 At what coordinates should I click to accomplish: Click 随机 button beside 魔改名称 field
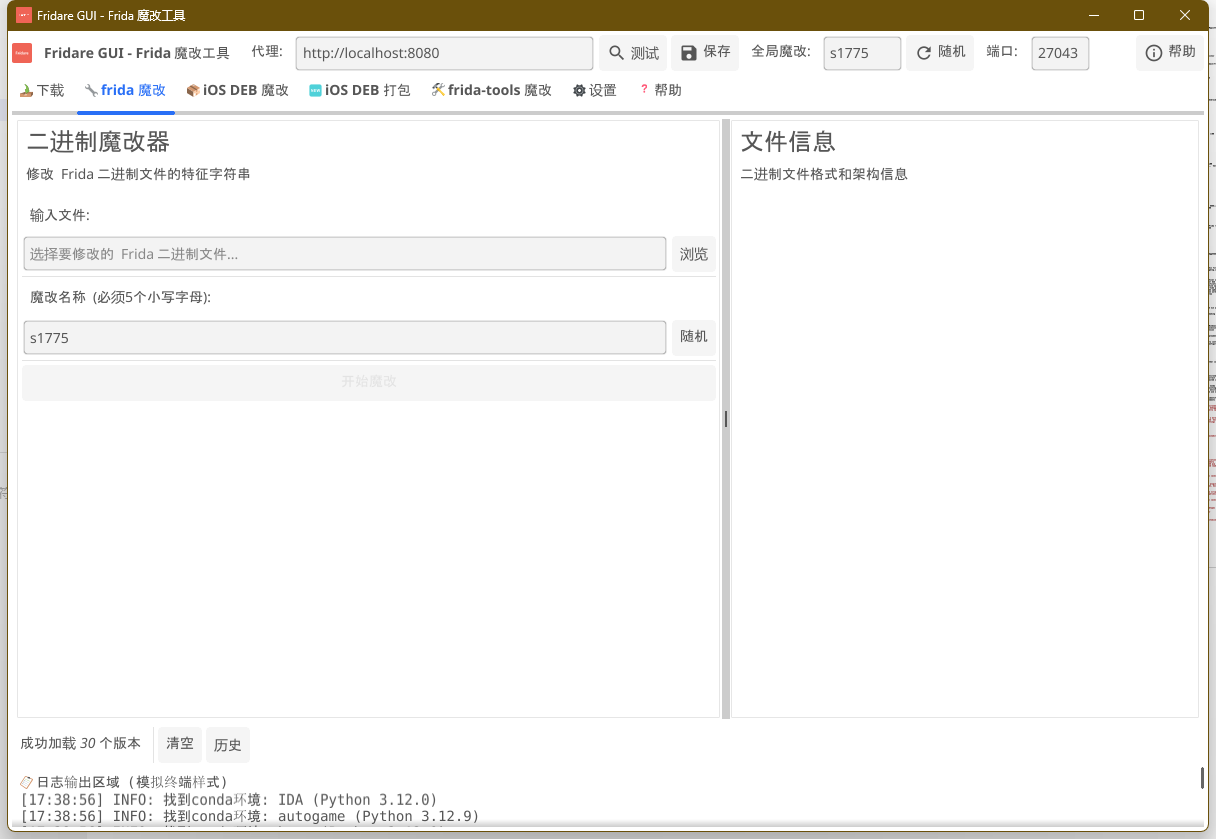694,337
